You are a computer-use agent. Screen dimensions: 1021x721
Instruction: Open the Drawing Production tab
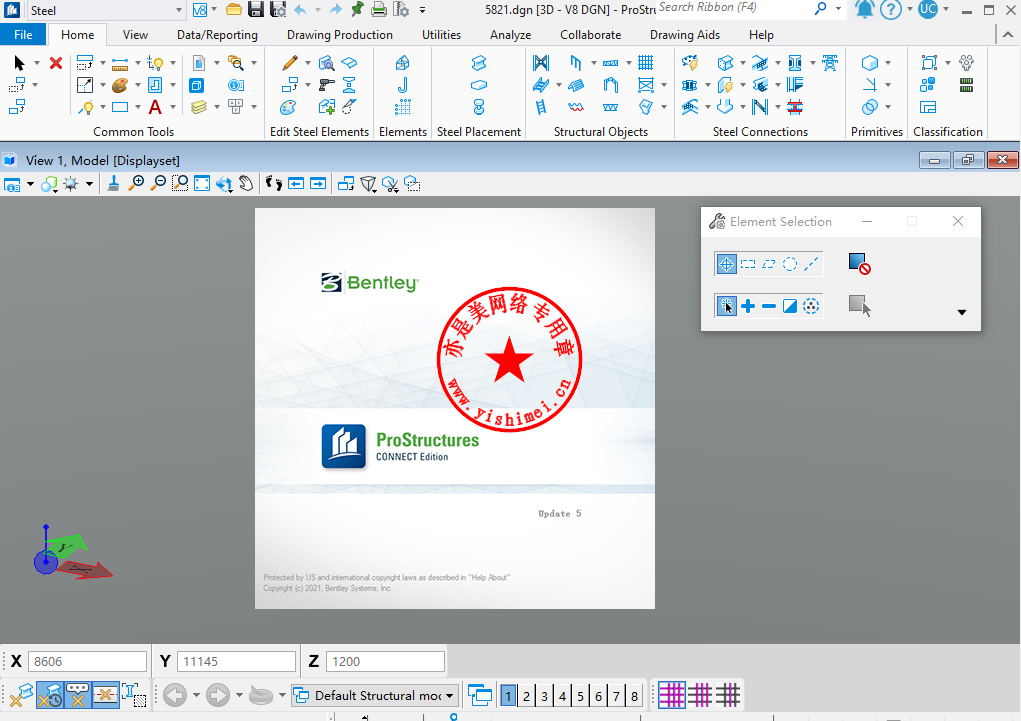point(340,35)
